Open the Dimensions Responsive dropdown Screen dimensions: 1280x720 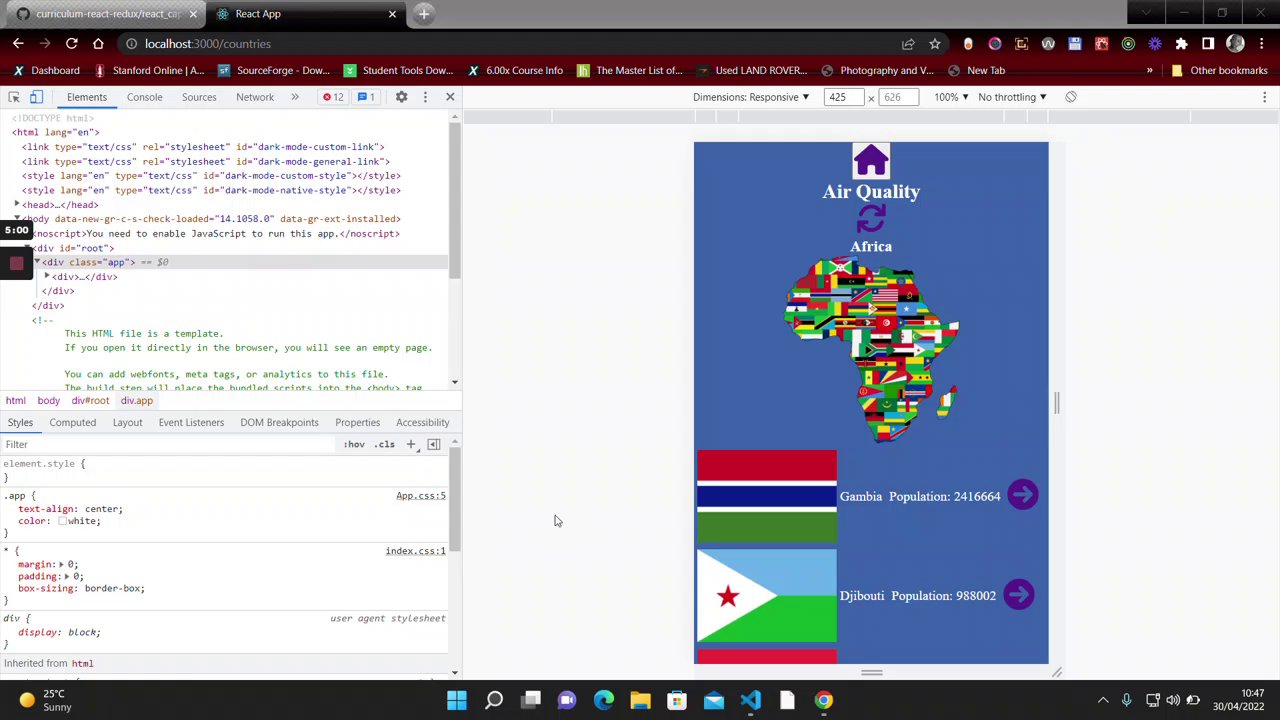click(751, 97)
